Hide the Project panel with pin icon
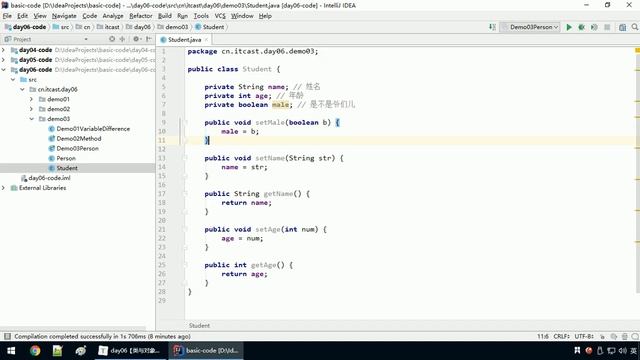The width and height of the screenshot is (640, 360). [x=149, y=39]
